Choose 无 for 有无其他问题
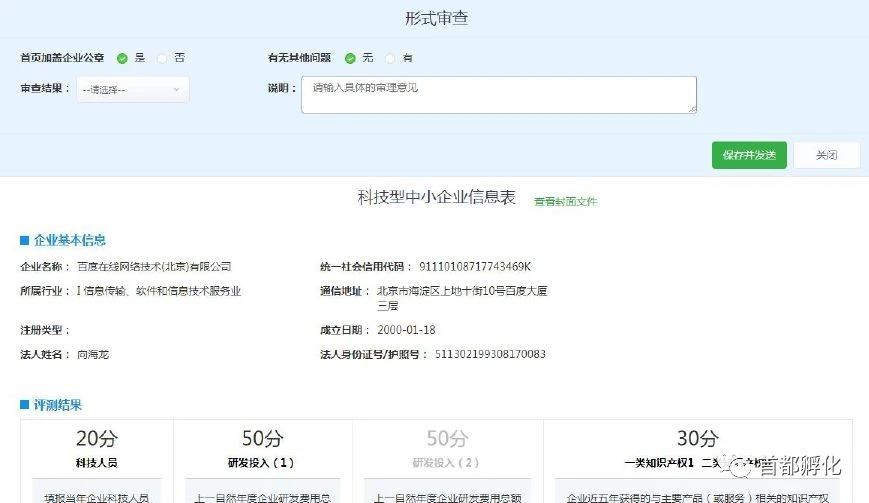 click(350, 58)
